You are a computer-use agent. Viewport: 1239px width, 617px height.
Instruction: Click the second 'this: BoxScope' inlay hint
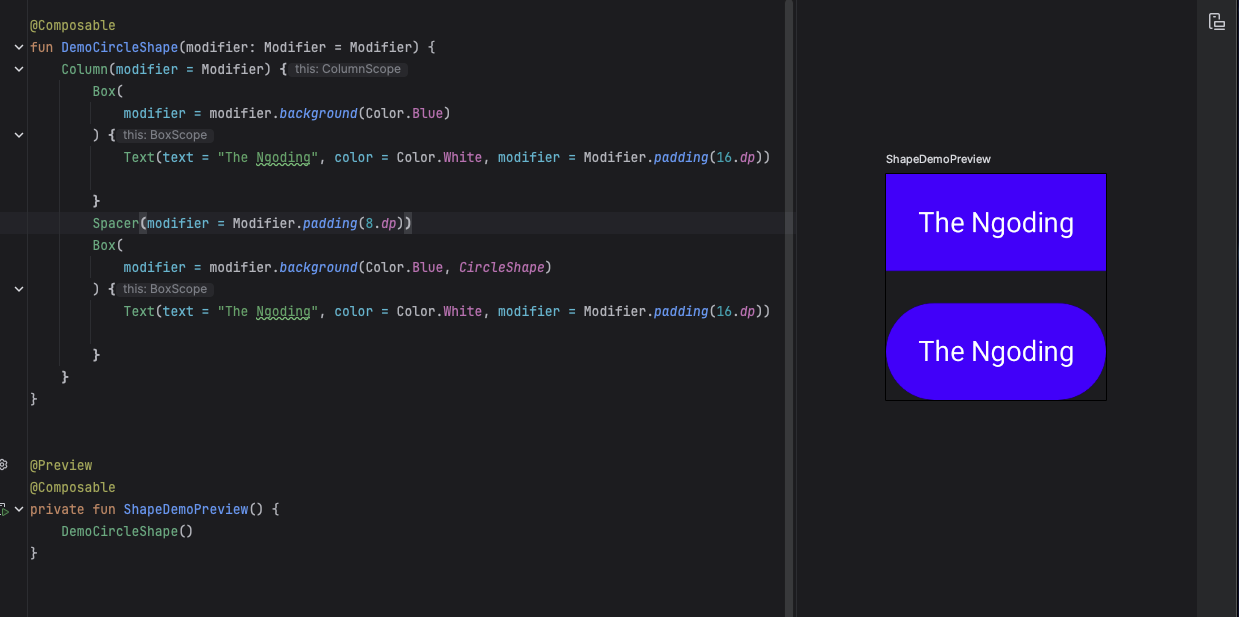point(165,290)
